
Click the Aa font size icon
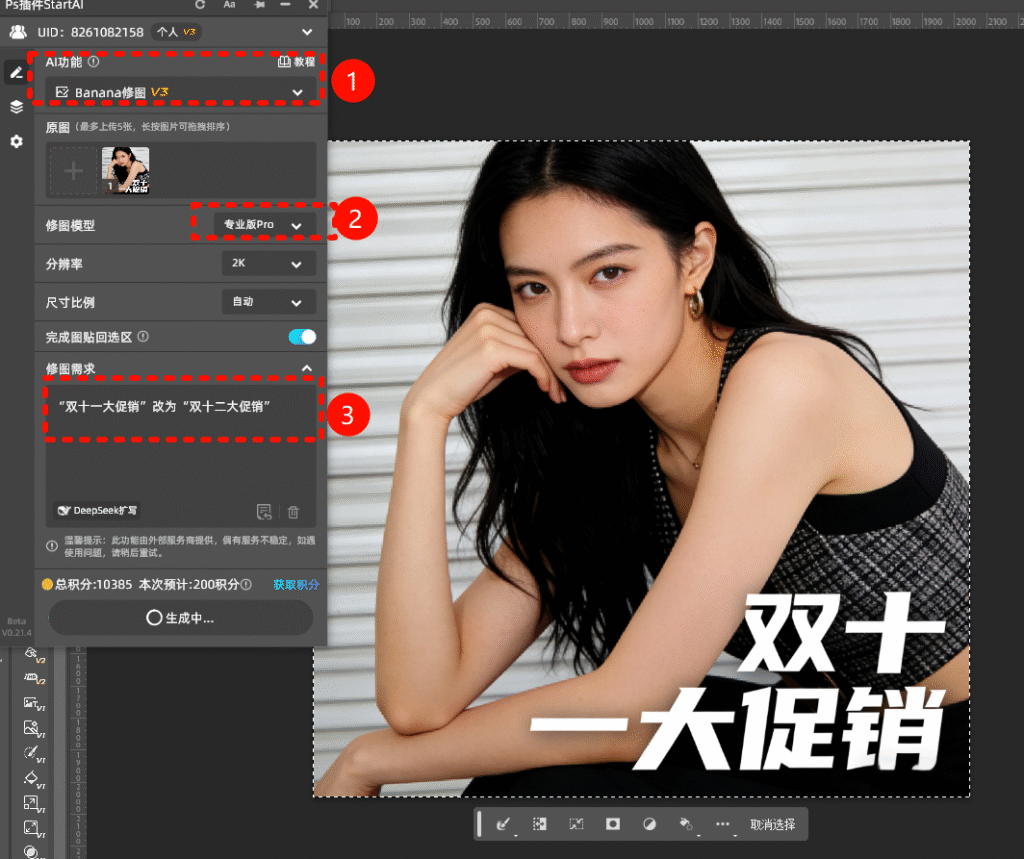pos(230,5)
